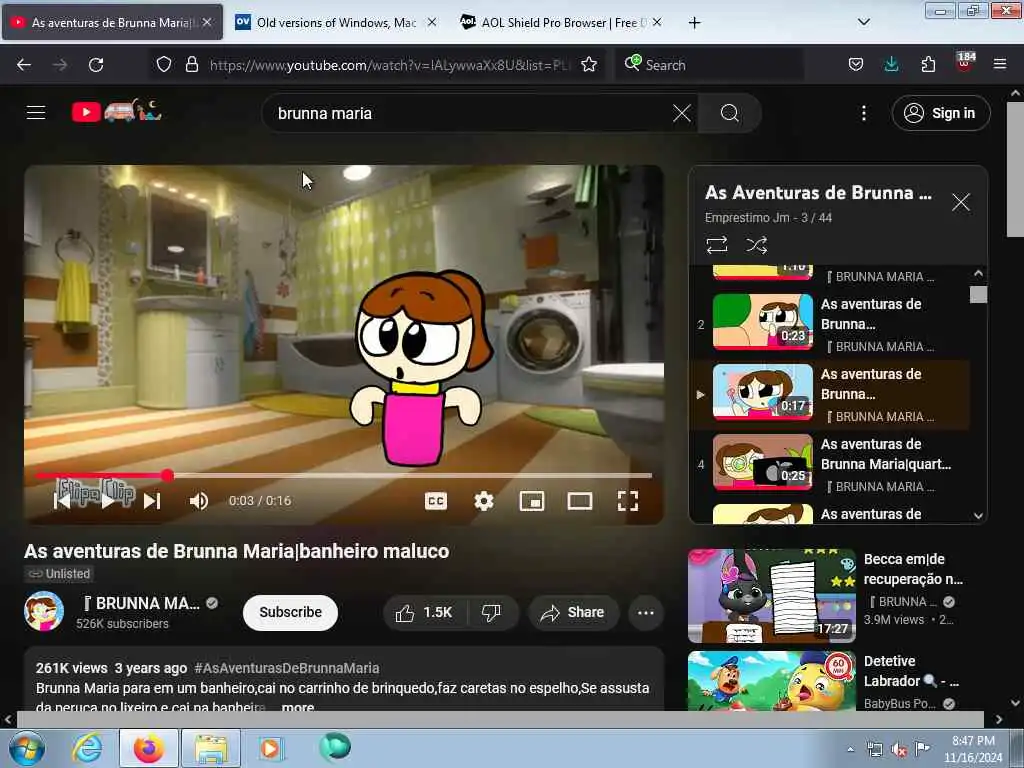Open Detetive Labrador video thumbnail
The height and width of the screenshot is (768, 1024).
(771, 680)
